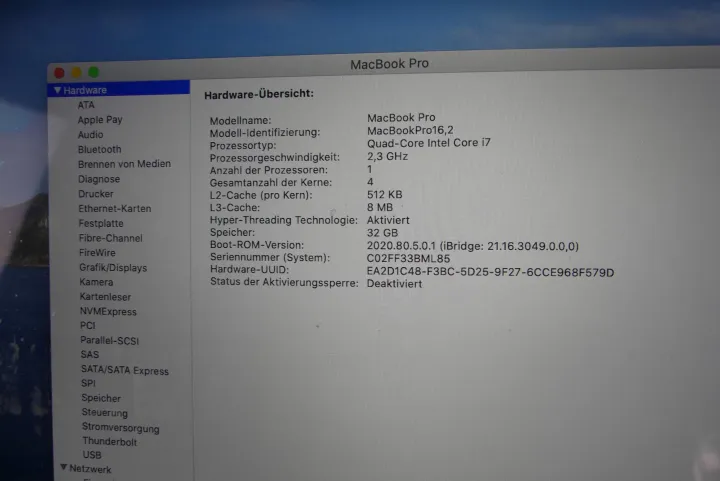Select Thunderbolt in the sidebar
The width and height of the screenshot is (720, 481).
110,442
